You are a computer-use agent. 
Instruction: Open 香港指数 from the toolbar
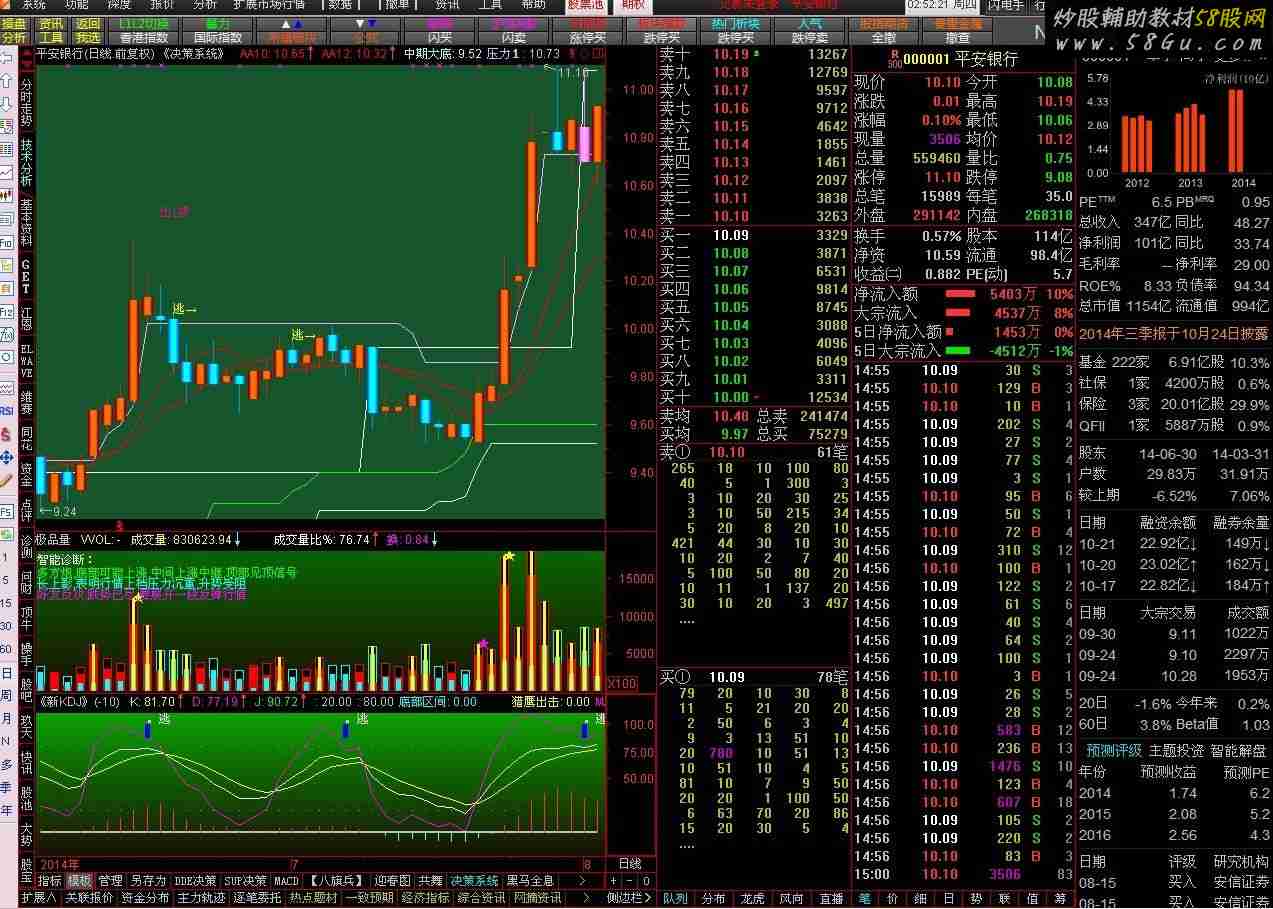[143, 37]
